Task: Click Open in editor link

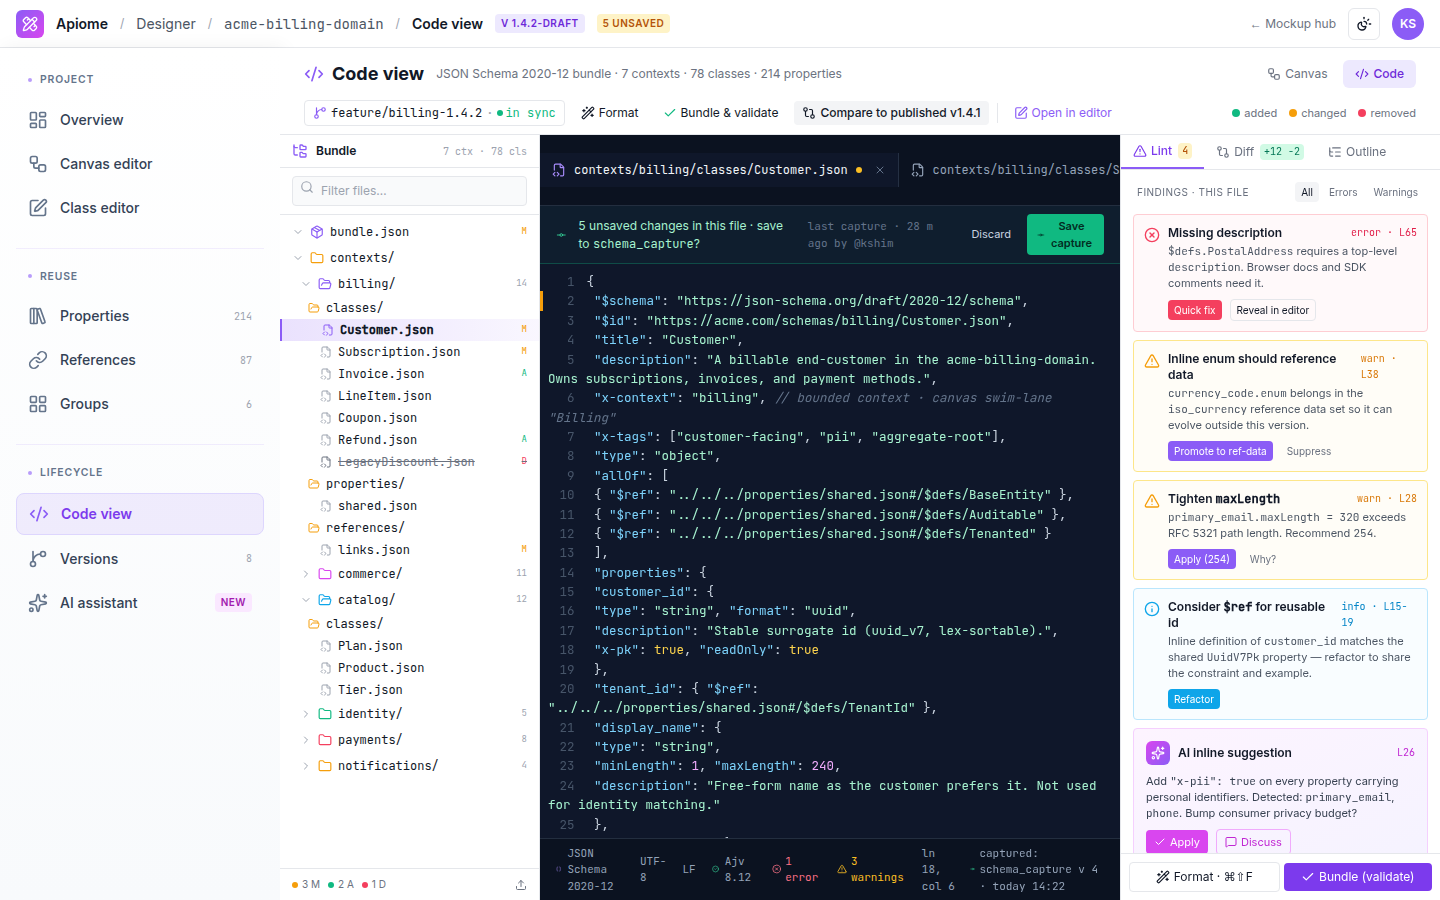Action: pos(1063,113)
